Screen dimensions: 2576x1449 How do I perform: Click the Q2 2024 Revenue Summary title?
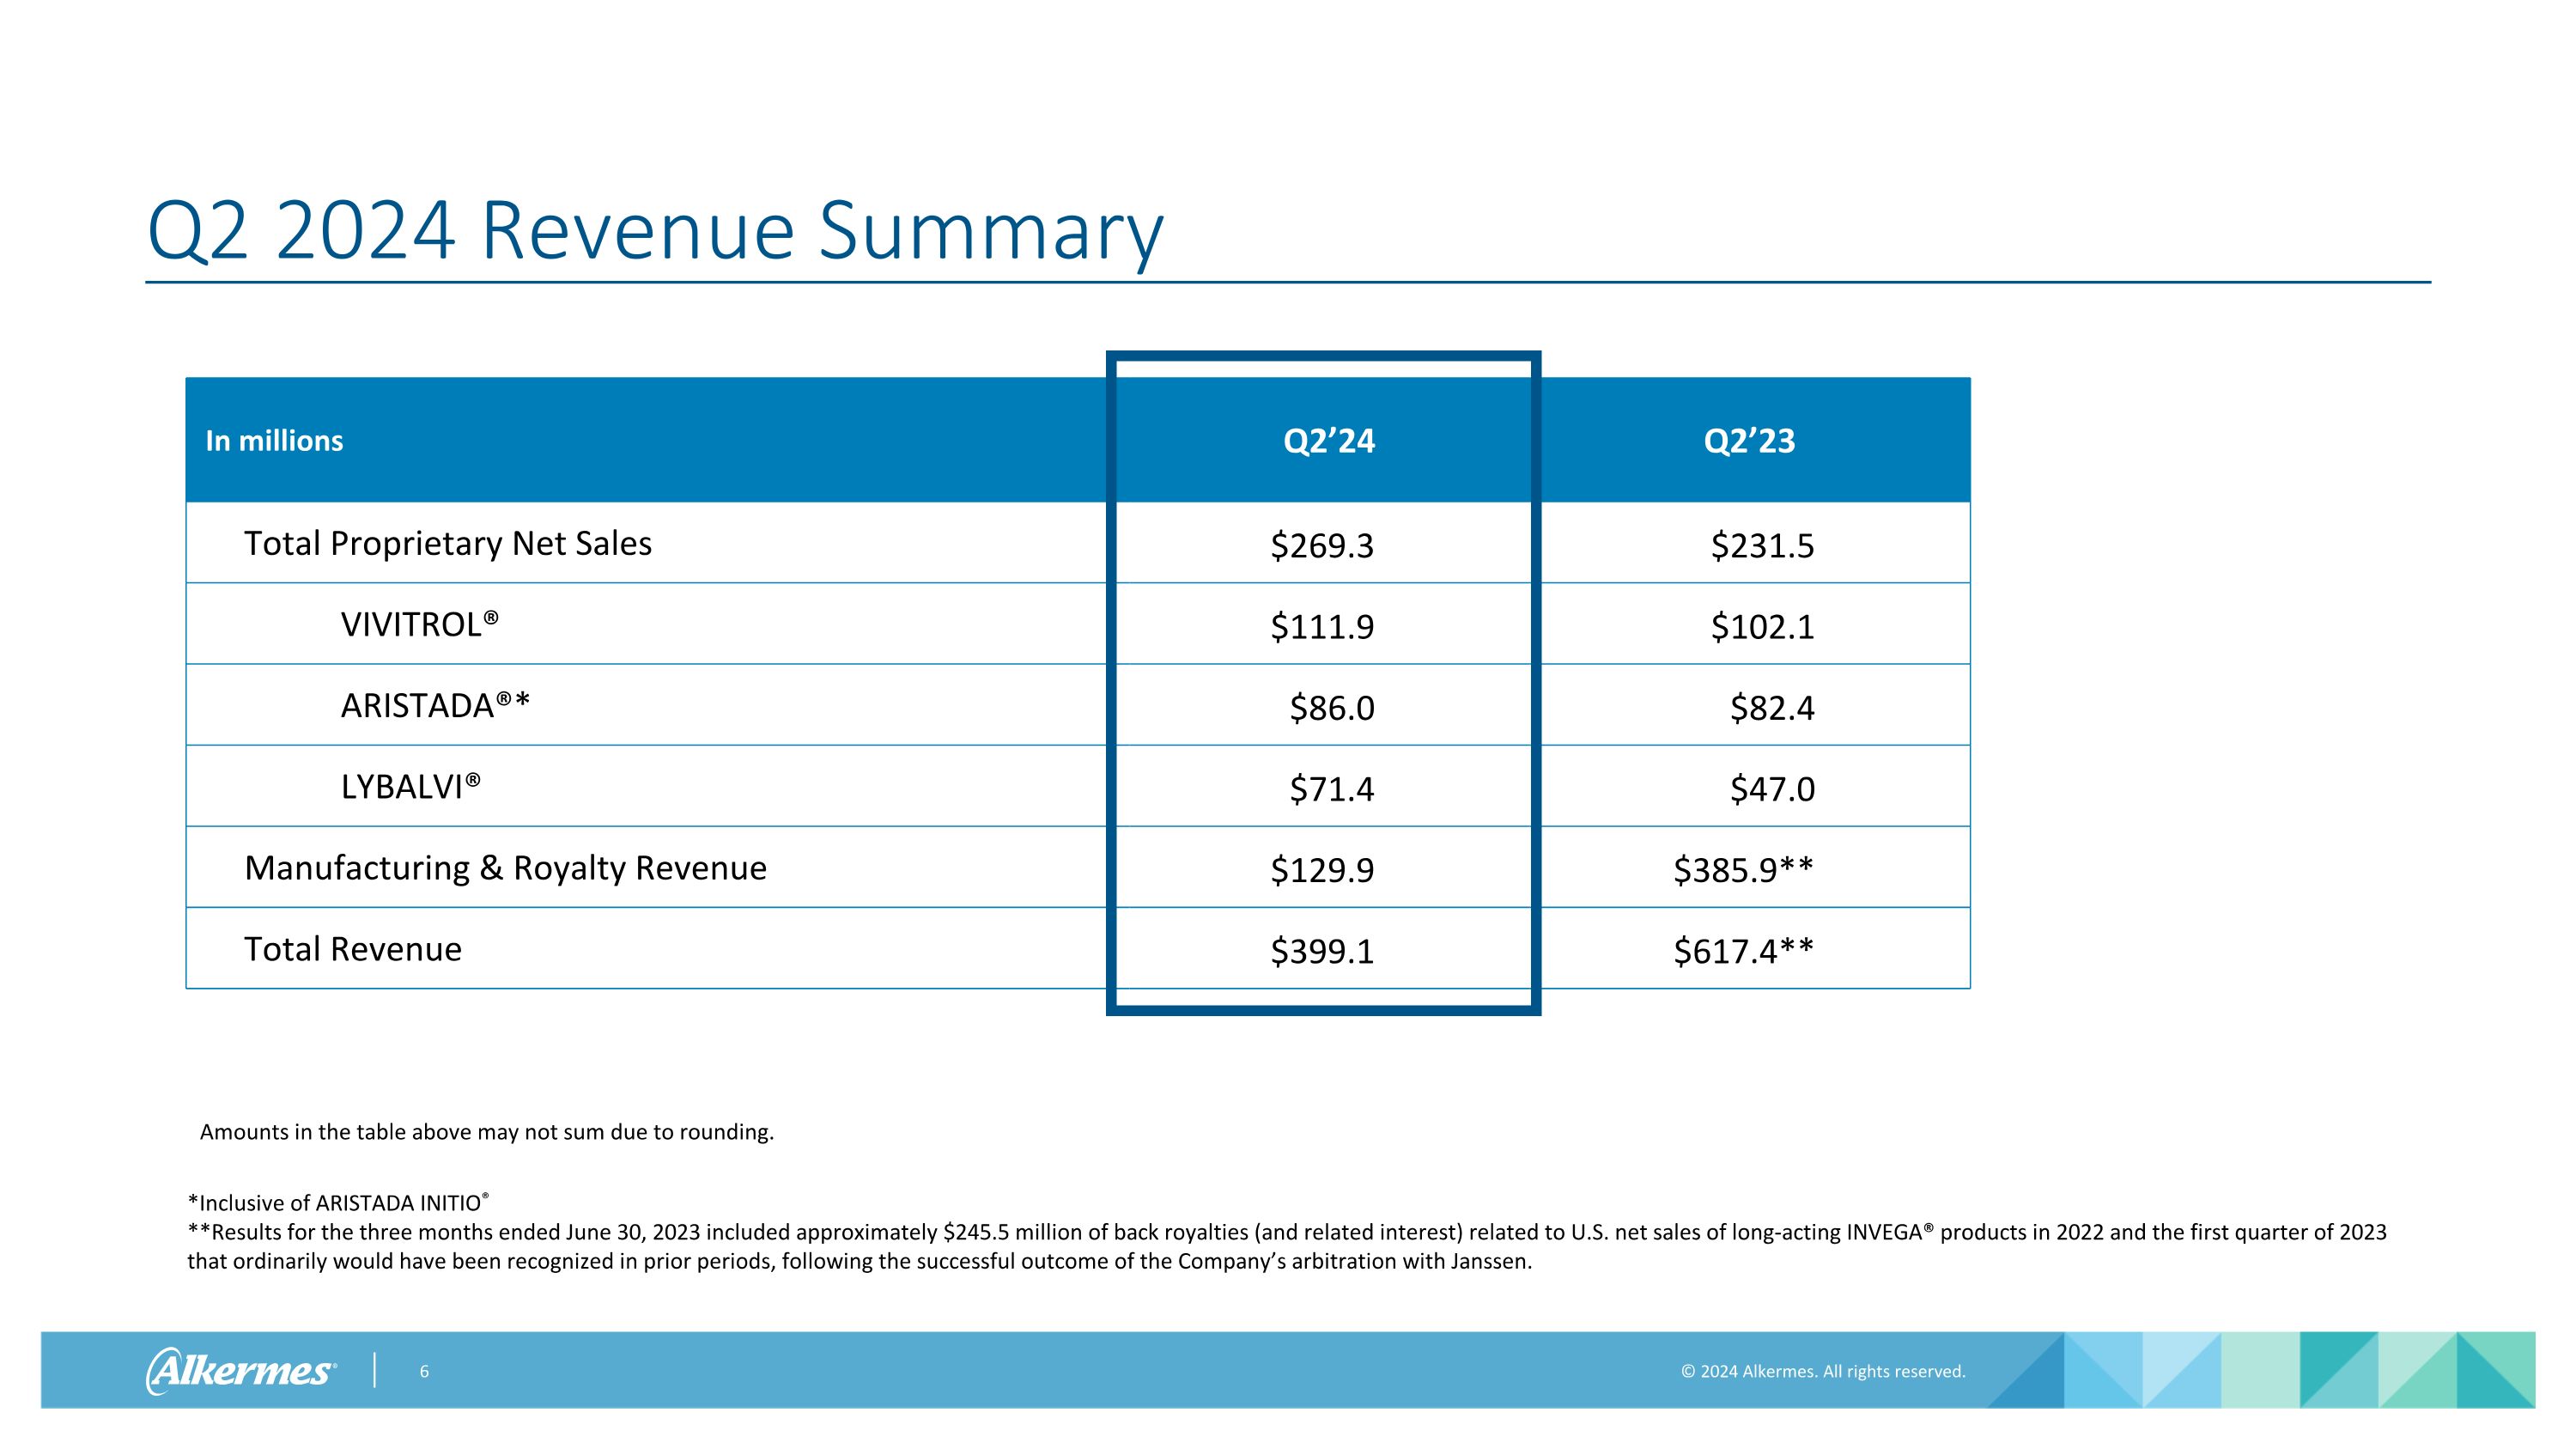click(x=655, y=231)
